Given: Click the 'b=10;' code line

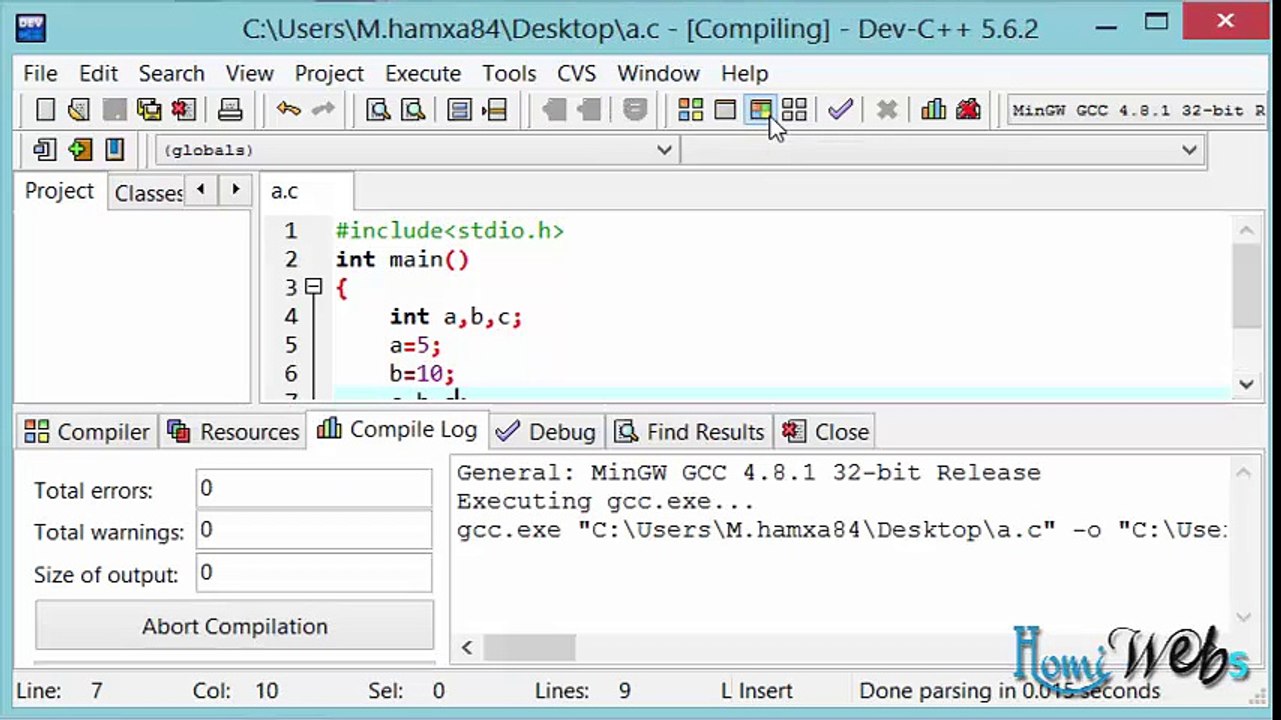Looking at the screenshot, I should 422,374.
